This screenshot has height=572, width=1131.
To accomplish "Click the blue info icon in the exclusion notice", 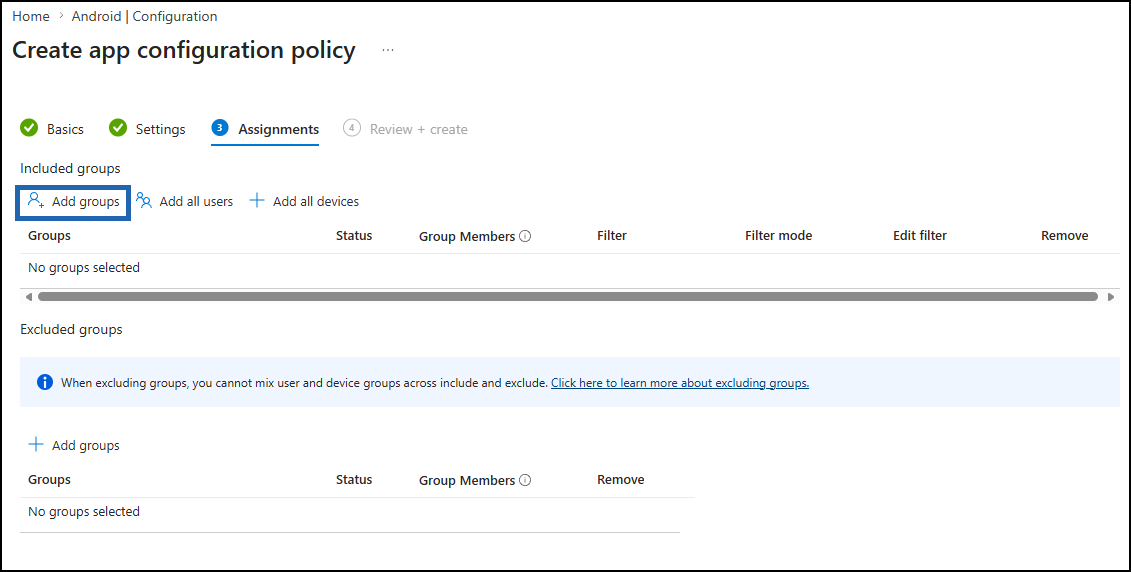I will 45,382.
